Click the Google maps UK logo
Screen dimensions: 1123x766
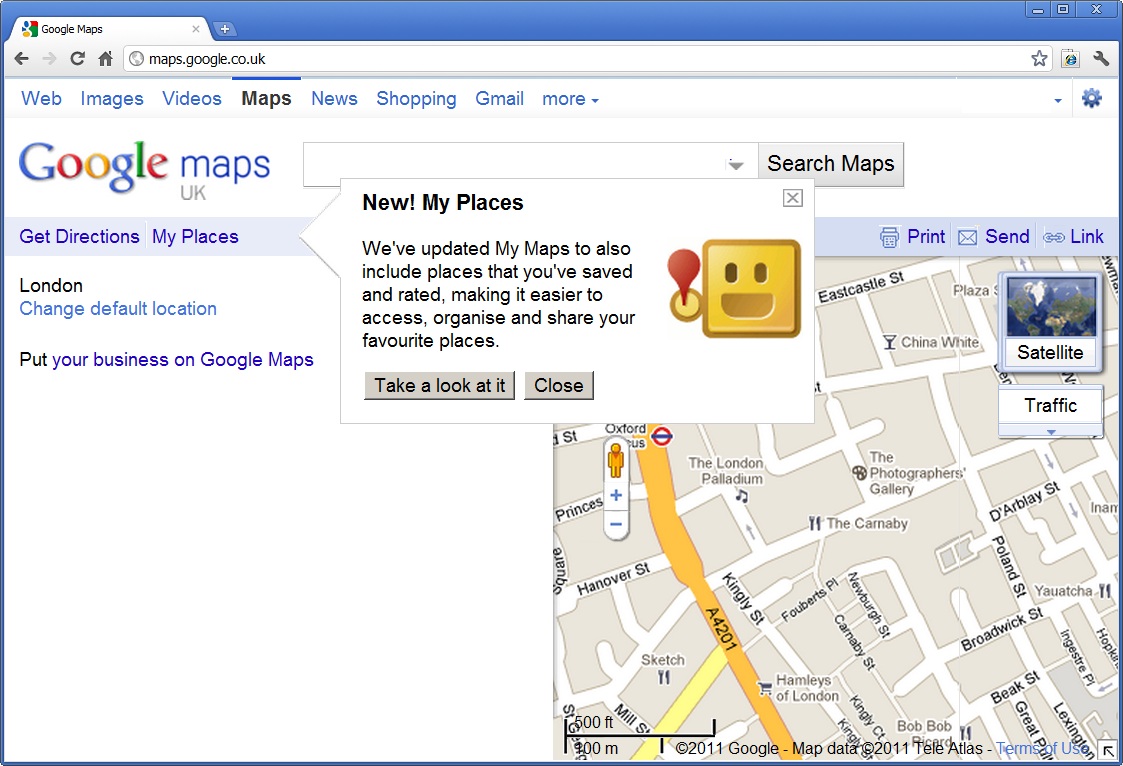(145, 169)
